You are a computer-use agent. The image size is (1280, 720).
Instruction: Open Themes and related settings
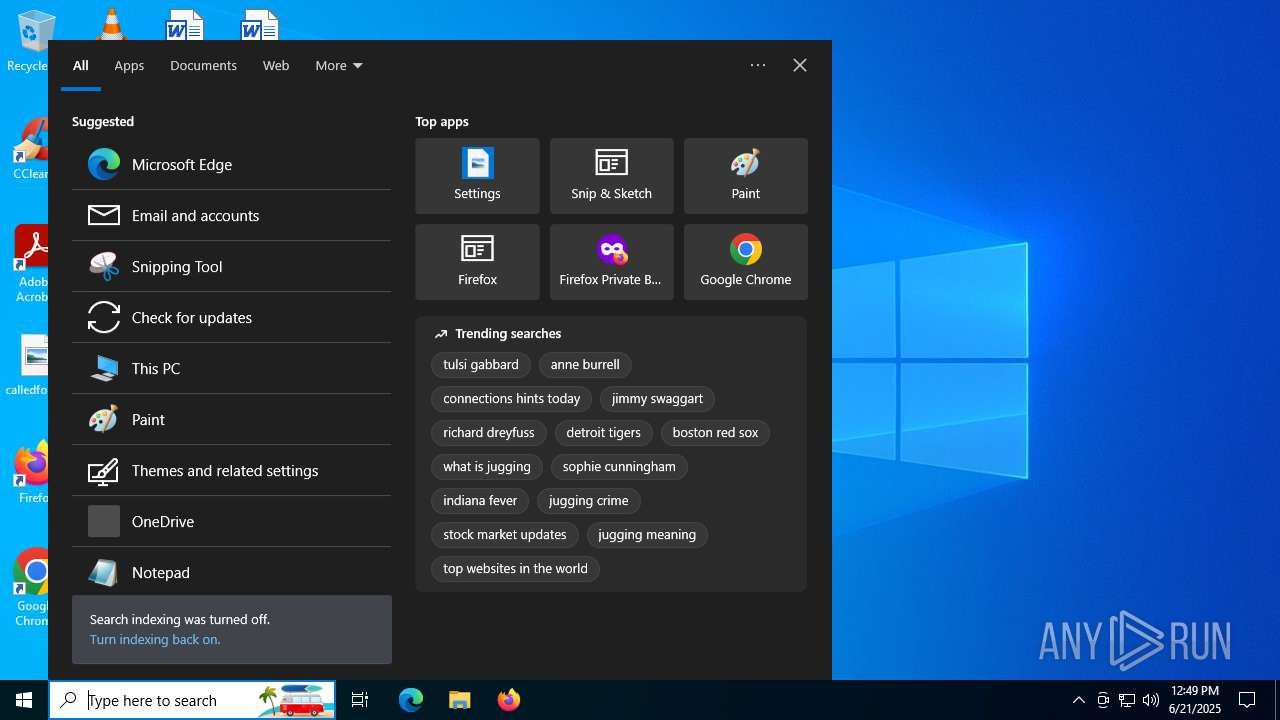click(x=231, y=471)
